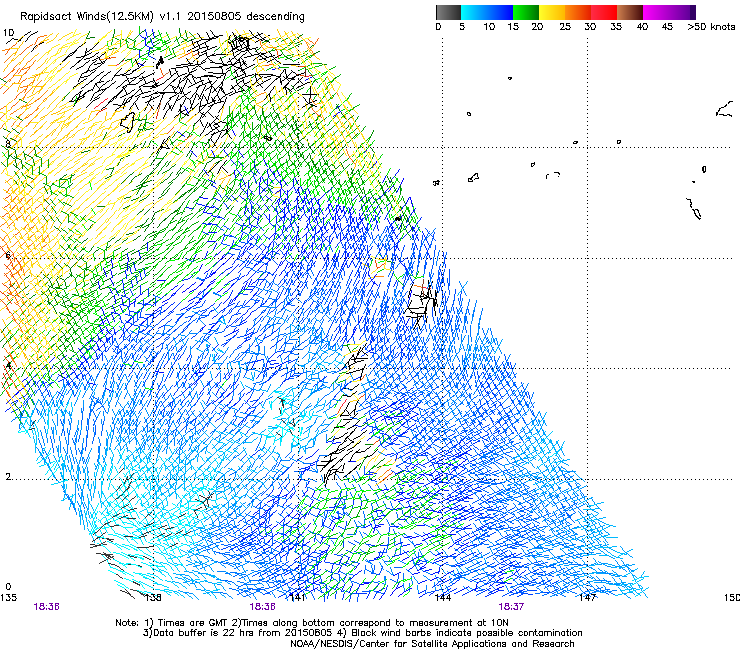
Task: Select the blue 10-15 knots legend color
Action: coord(500,12)
